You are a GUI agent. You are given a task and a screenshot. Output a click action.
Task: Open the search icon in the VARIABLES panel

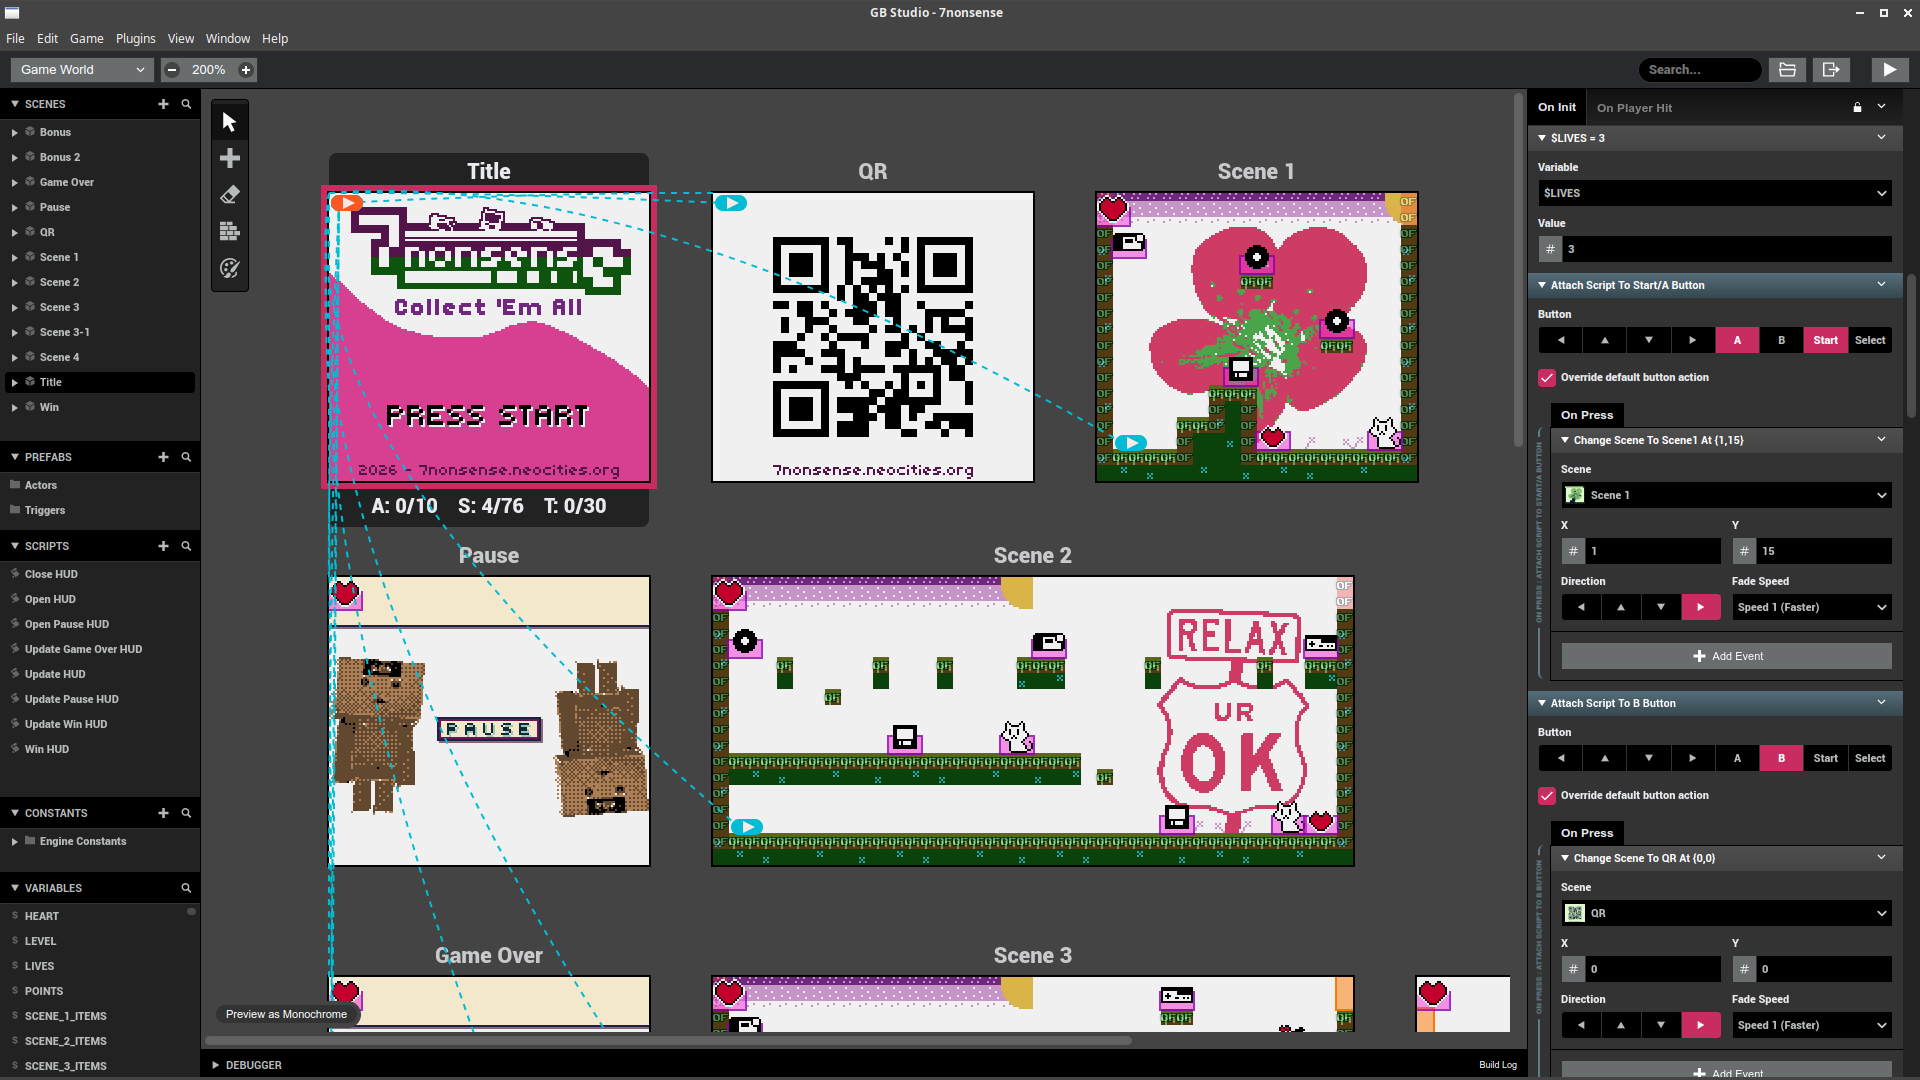click(186, 887)
